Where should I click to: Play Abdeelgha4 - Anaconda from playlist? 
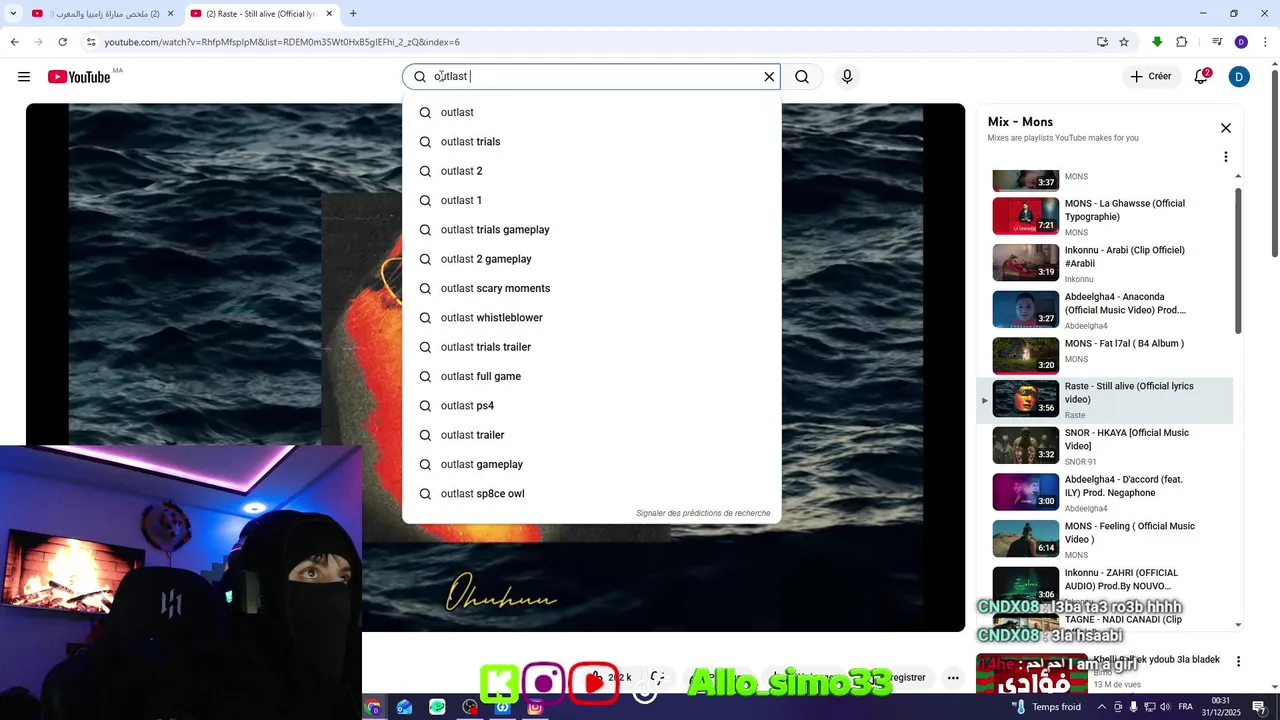coord(1105,310)
